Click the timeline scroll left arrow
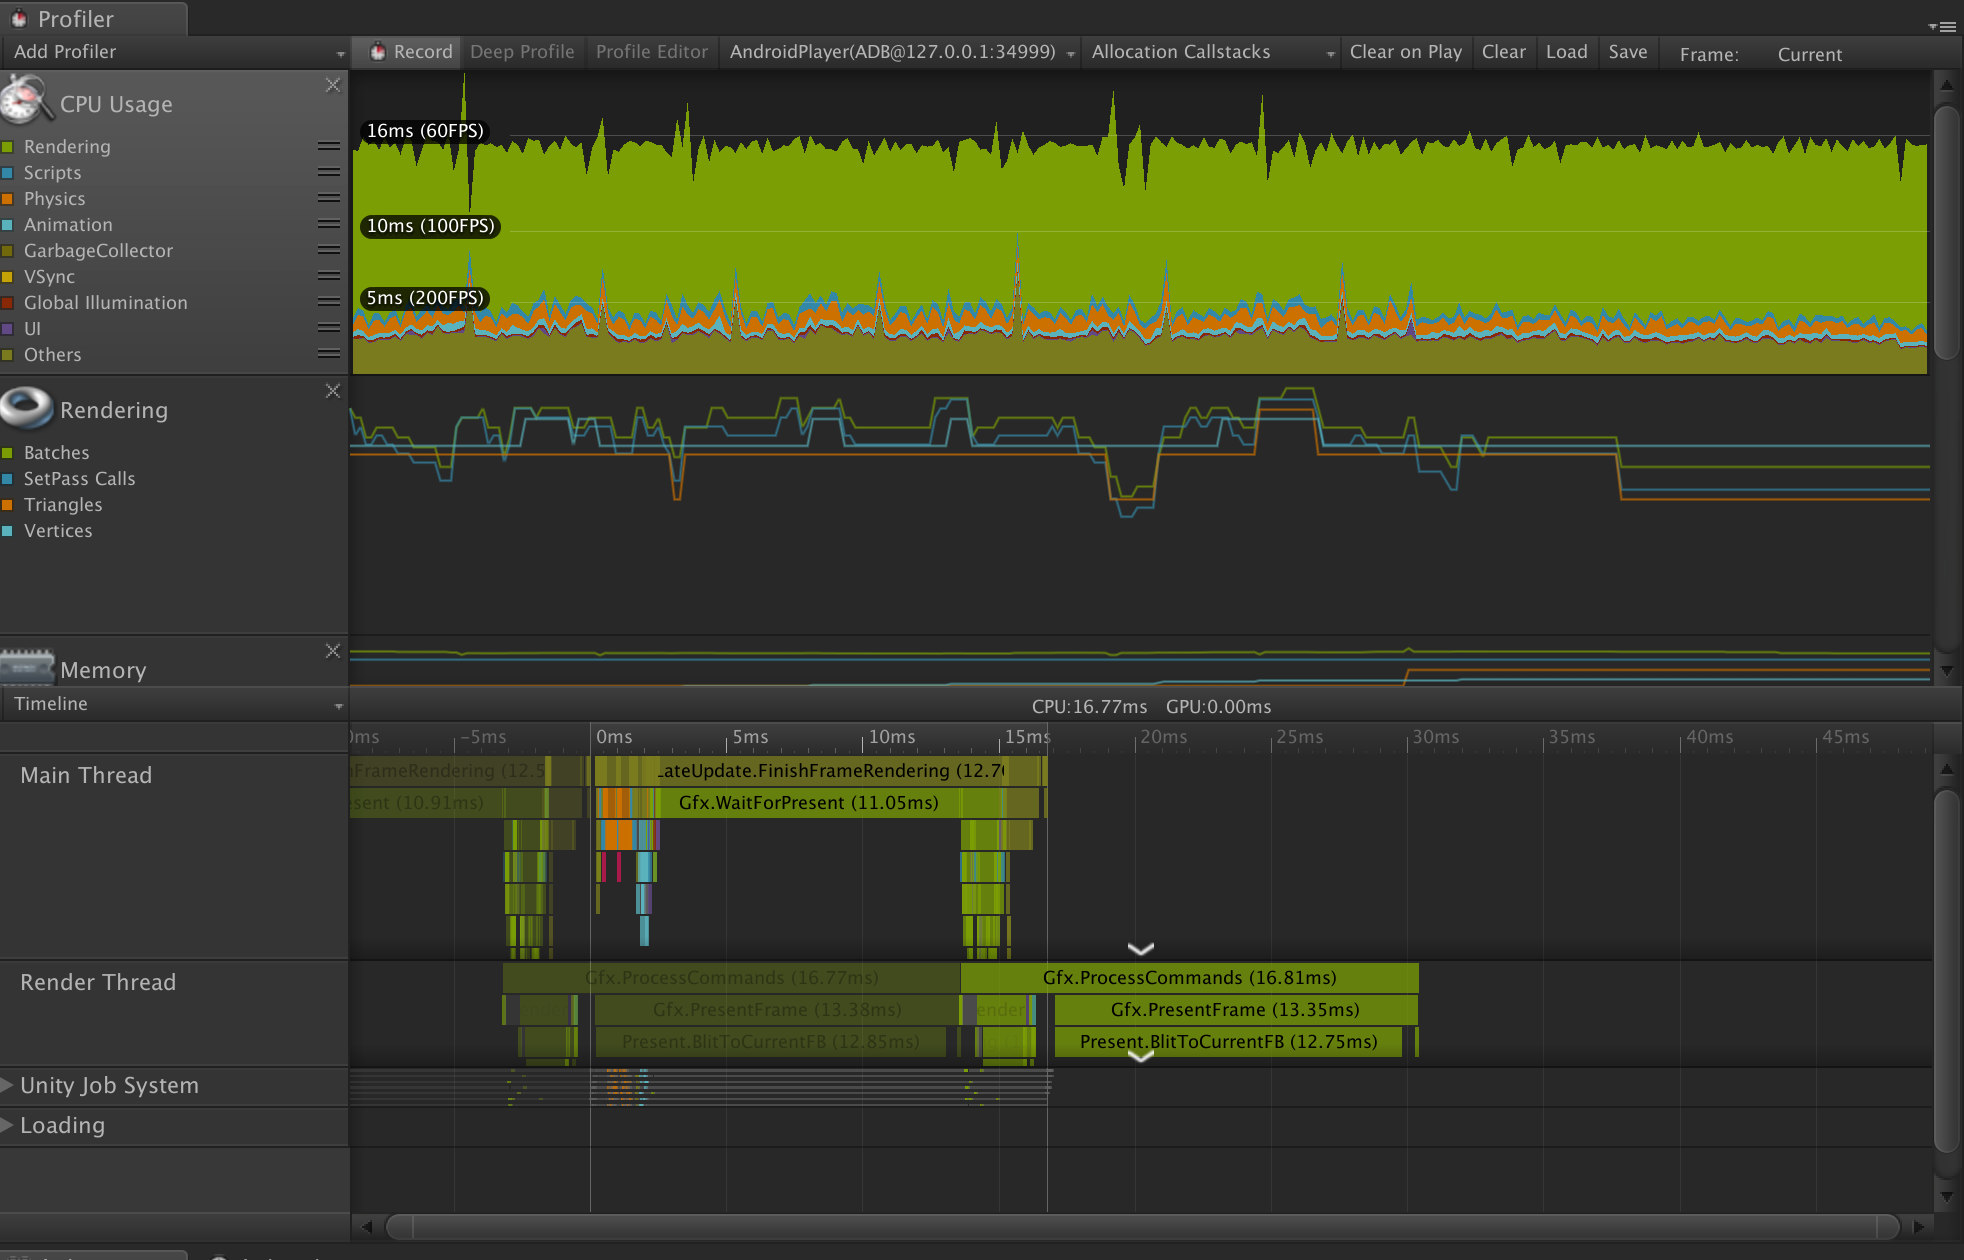Viewport: 1964px width, 1260px height. [x=367, y=1226]
